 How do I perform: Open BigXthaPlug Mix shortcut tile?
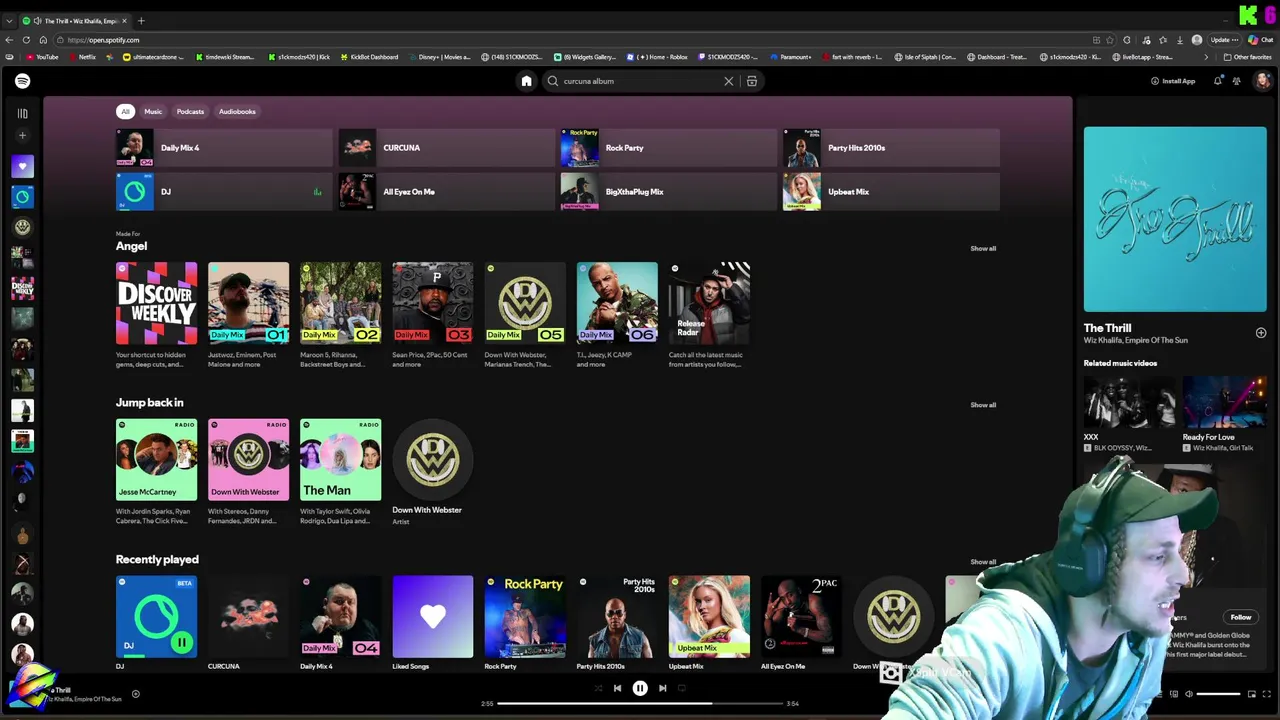[x=668, y=192]
